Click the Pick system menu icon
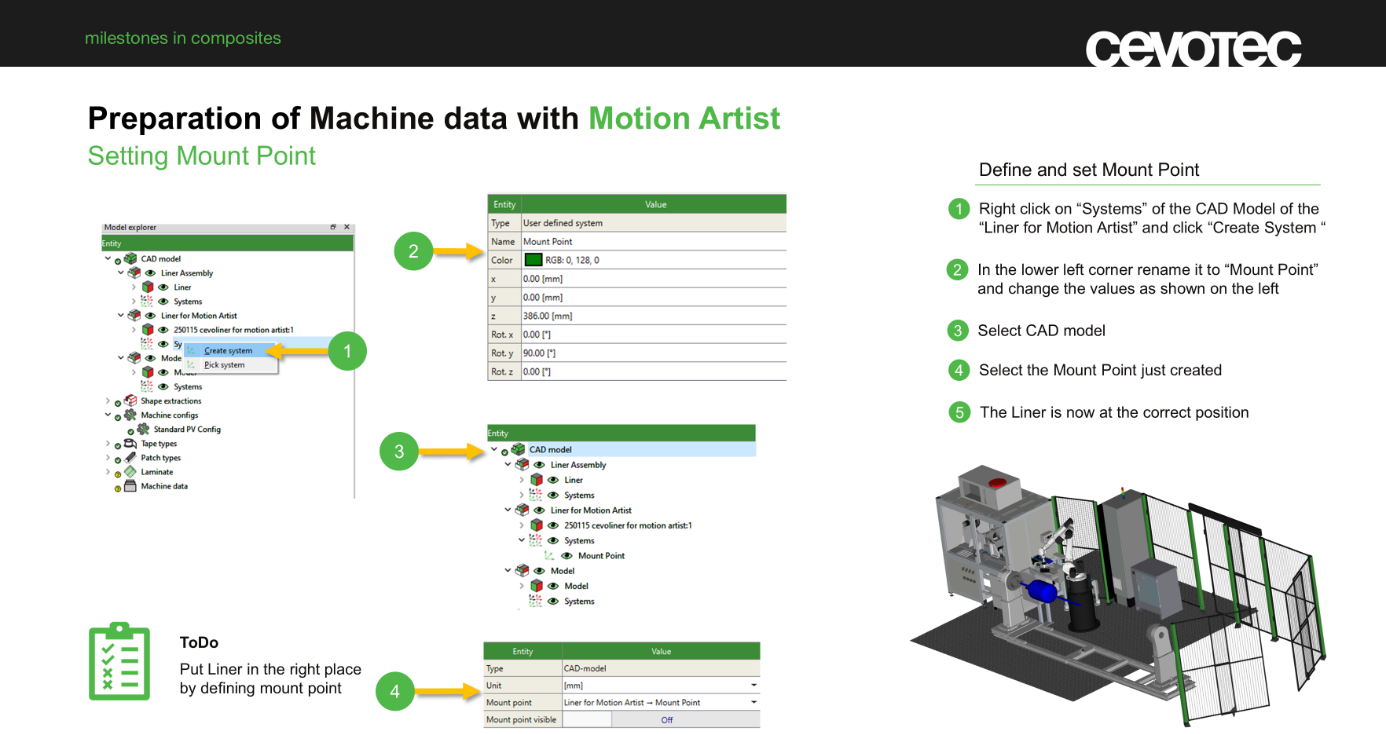This screenshot has width=1386, height=734. tap(192, 365)
